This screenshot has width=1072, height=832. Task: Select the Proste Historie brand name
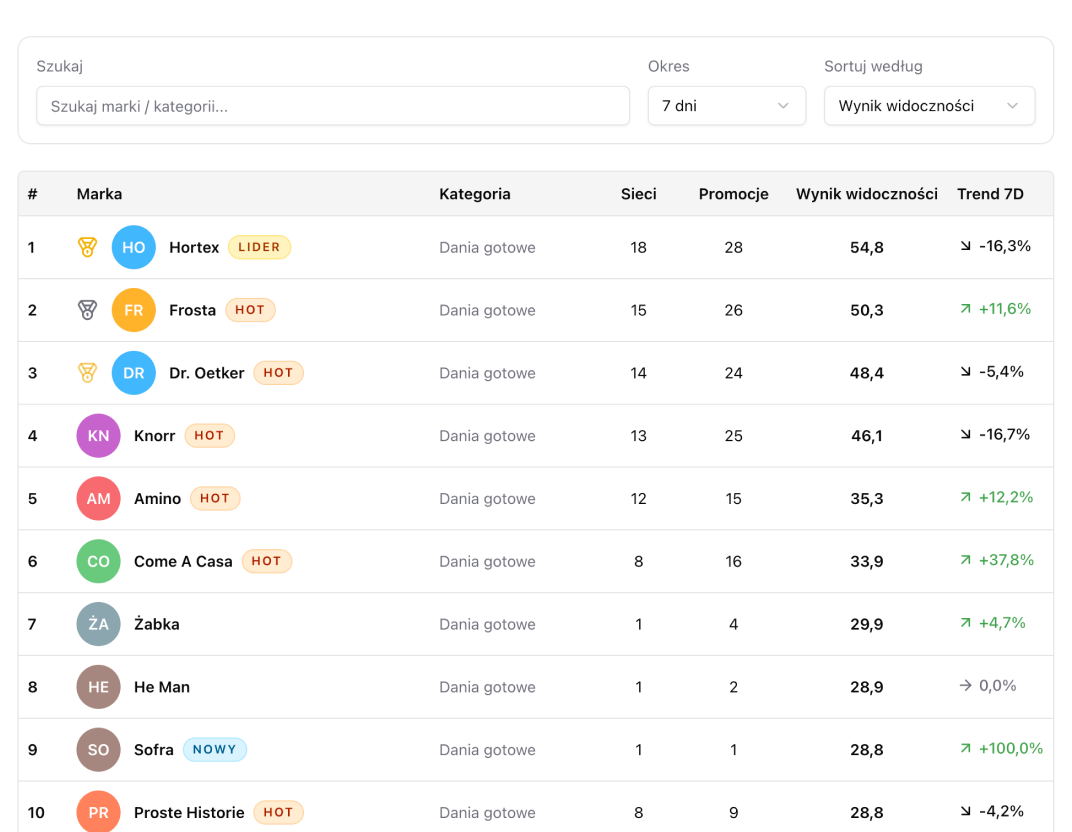click(189, 813)
